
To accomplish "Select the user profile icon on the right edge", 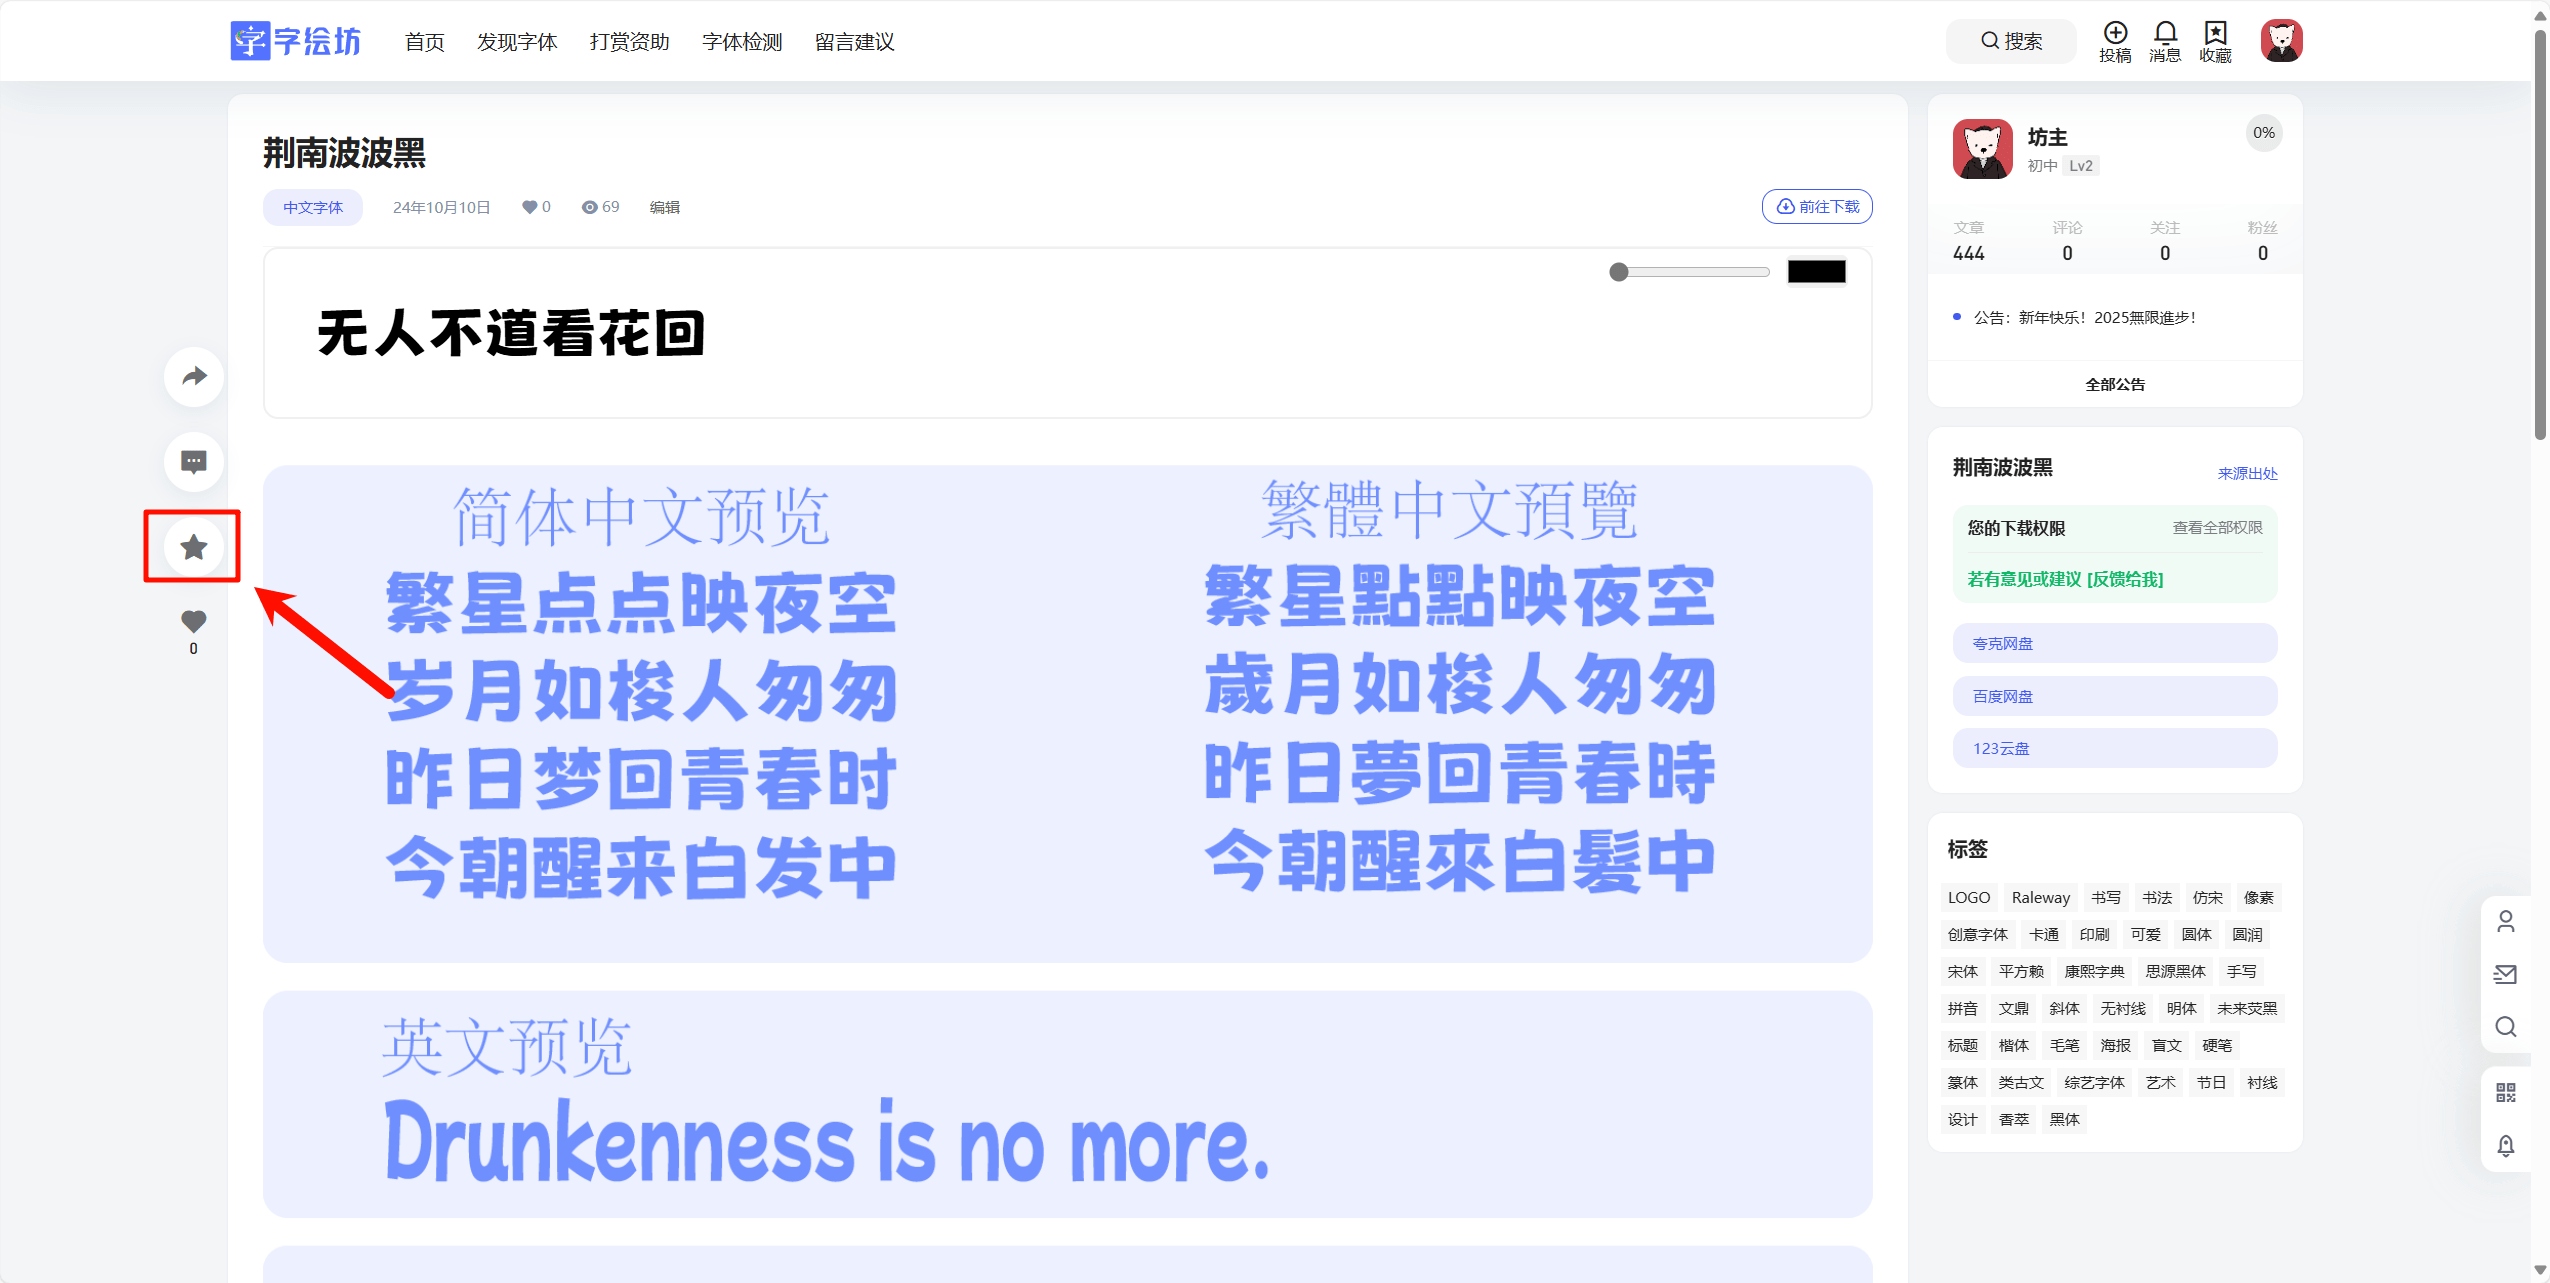I will point(2507,920).
